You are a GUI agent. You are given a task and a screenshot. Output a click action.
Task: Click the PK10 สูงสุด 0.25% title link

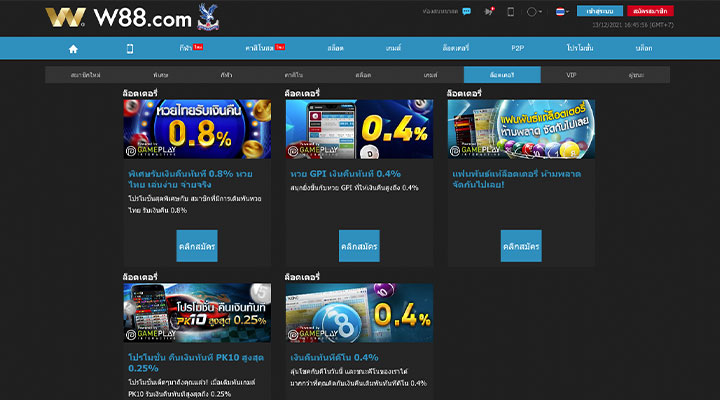[196, 363]
